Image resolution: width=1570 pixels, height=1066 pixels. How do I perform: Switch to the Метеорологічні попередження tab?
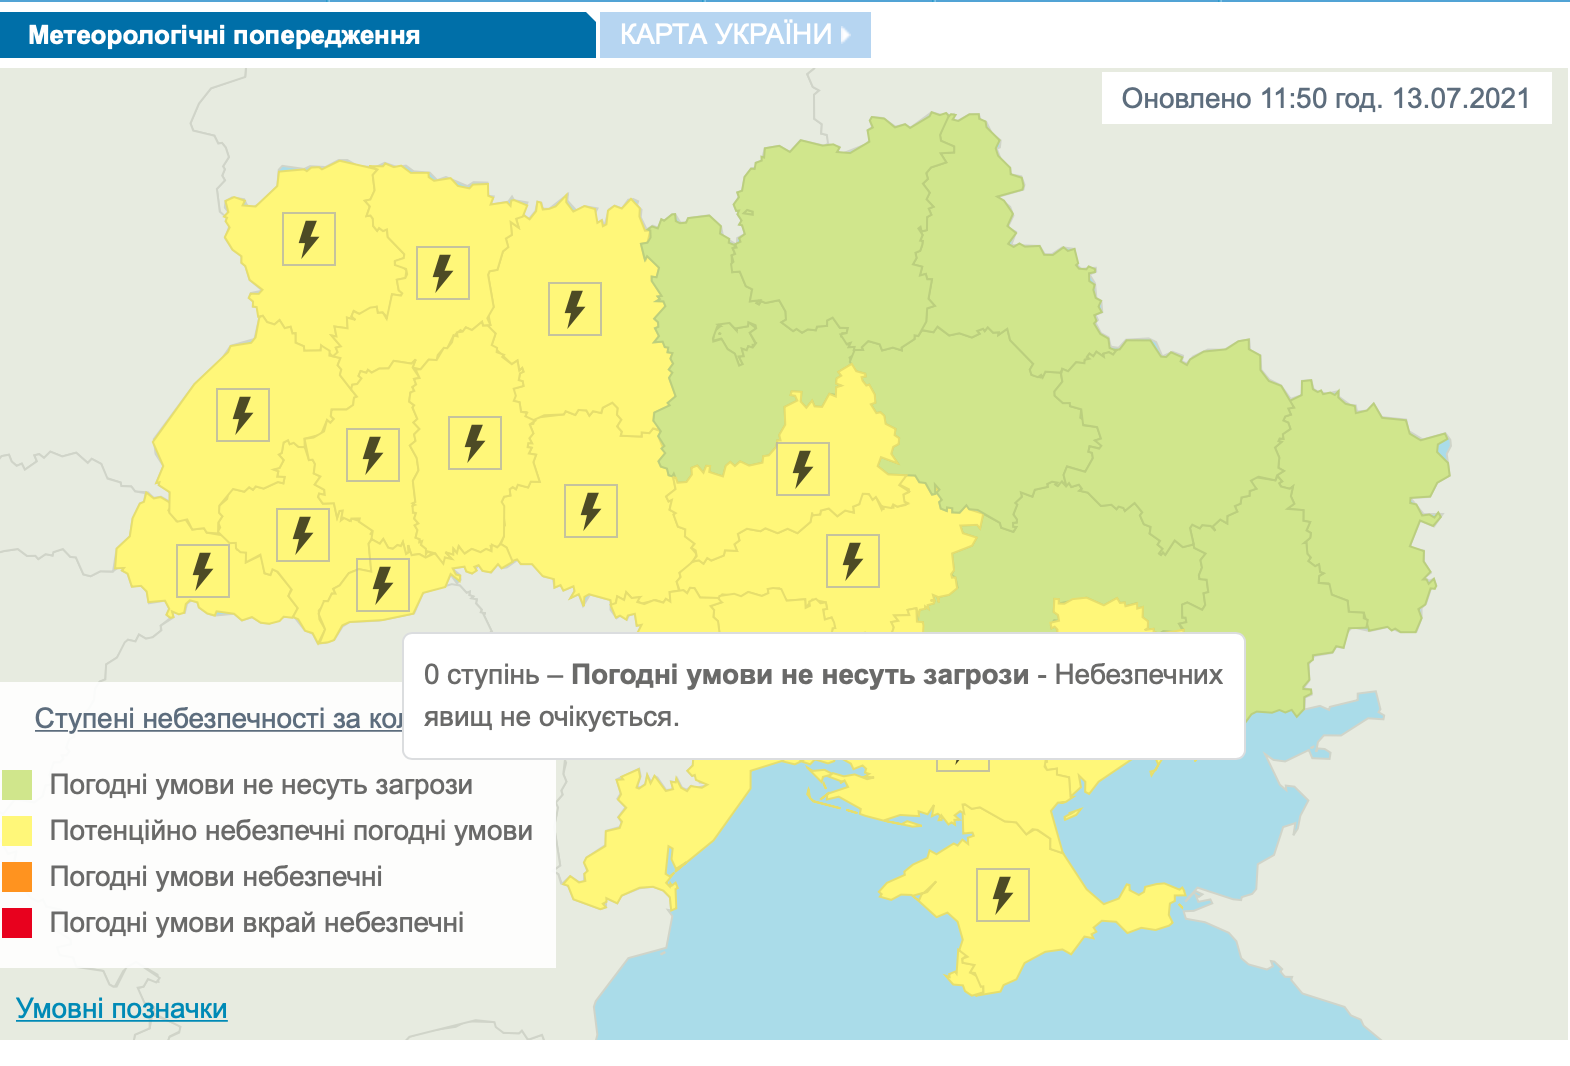tap(224, 35)
